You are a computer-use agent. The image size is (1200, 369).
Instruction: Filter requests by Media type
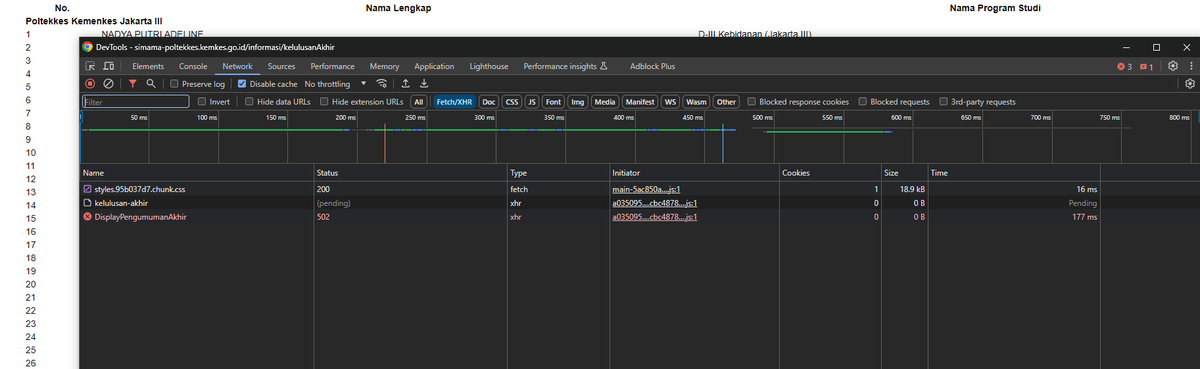(x=605, y=102)
